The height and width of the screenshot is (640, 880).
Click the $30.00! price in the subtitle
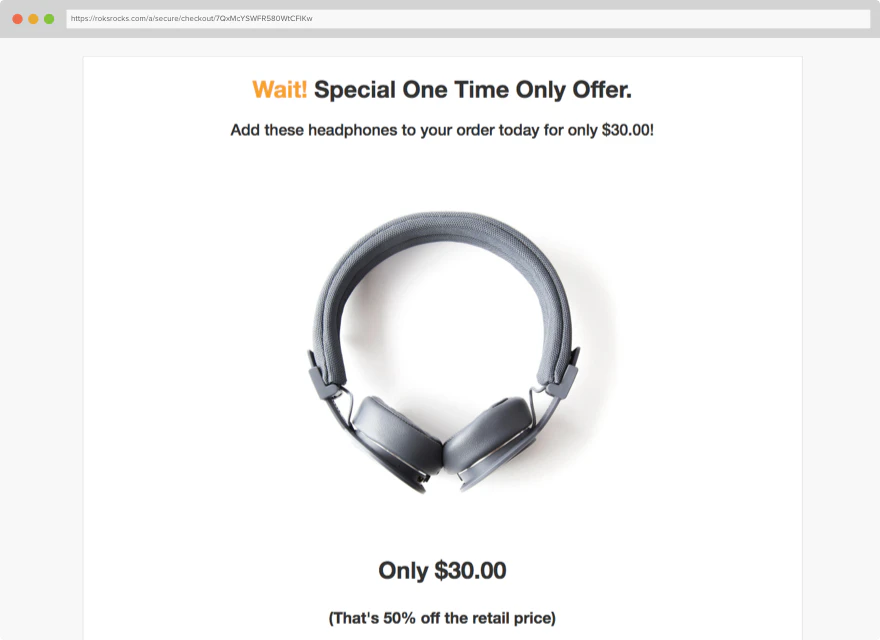click(627, 130)
